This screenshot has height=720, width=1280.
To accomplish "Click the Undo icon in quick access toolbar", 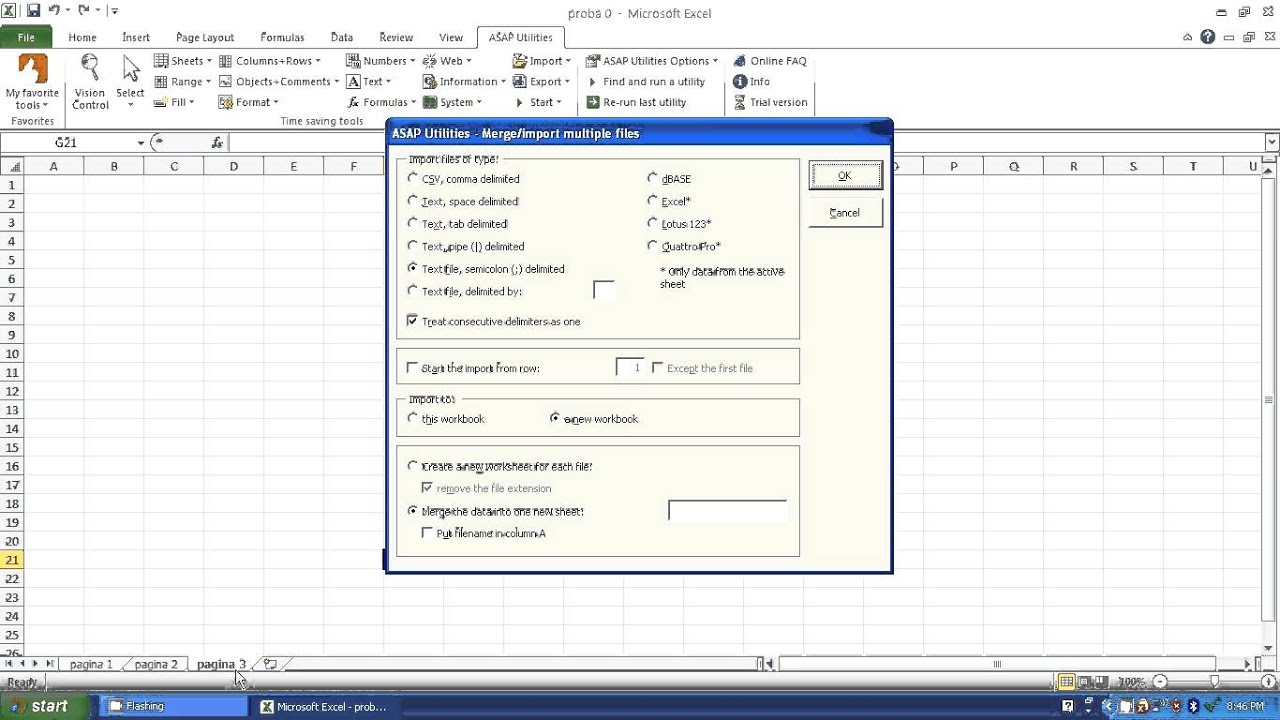I will [x=52, y=11].
